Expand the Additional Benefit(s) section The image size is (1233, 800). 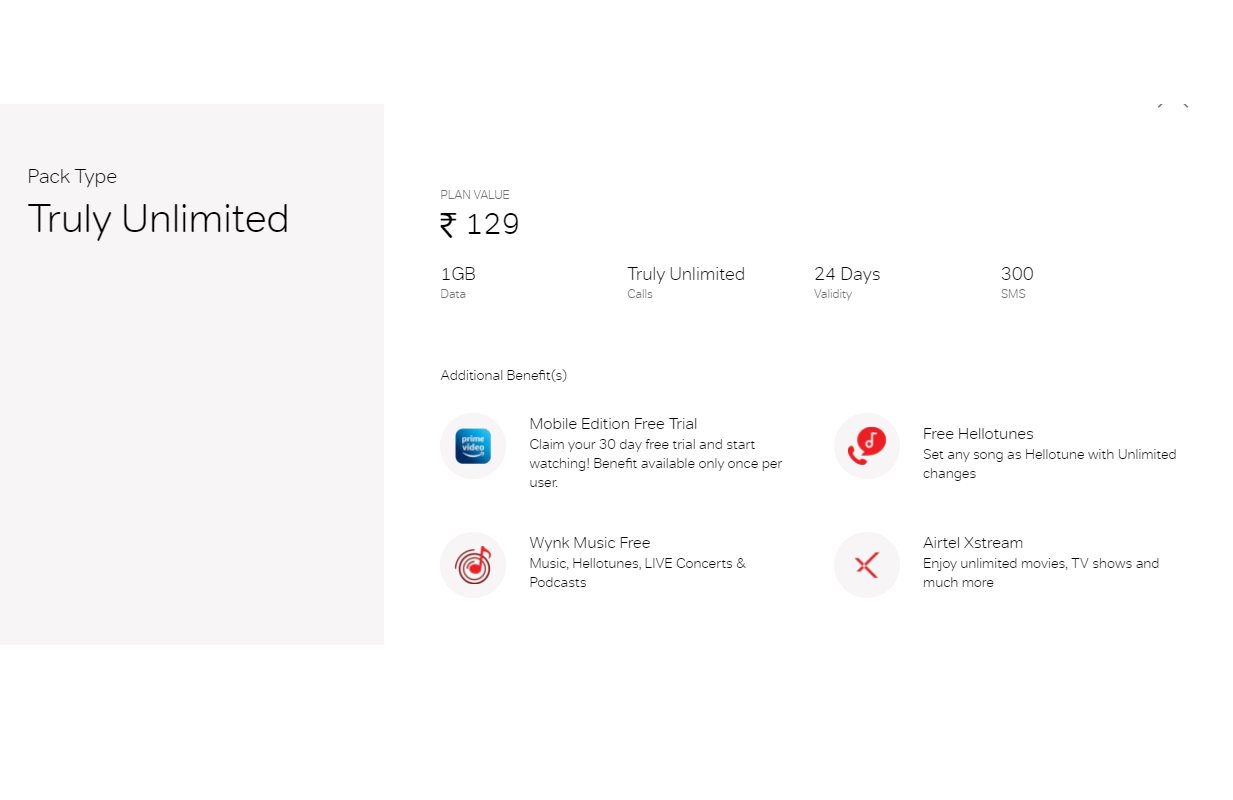click(x=503, y=375)
